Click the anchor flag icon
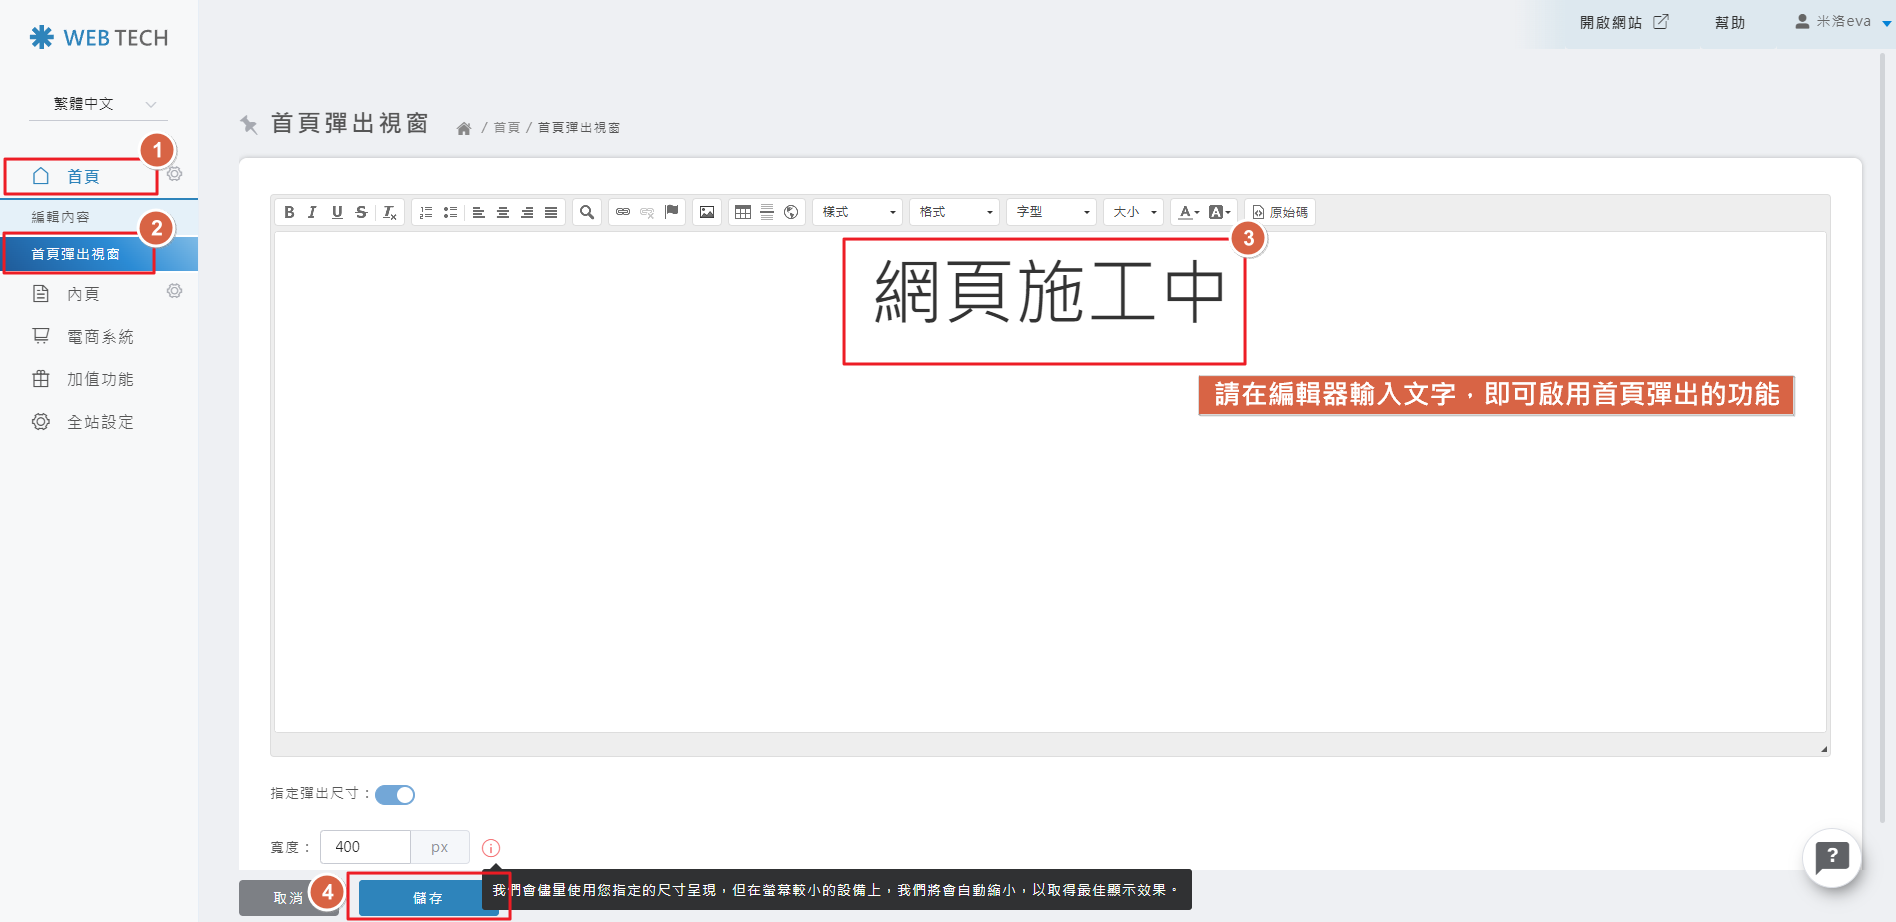1896x922 pixels. coord(672,212)
